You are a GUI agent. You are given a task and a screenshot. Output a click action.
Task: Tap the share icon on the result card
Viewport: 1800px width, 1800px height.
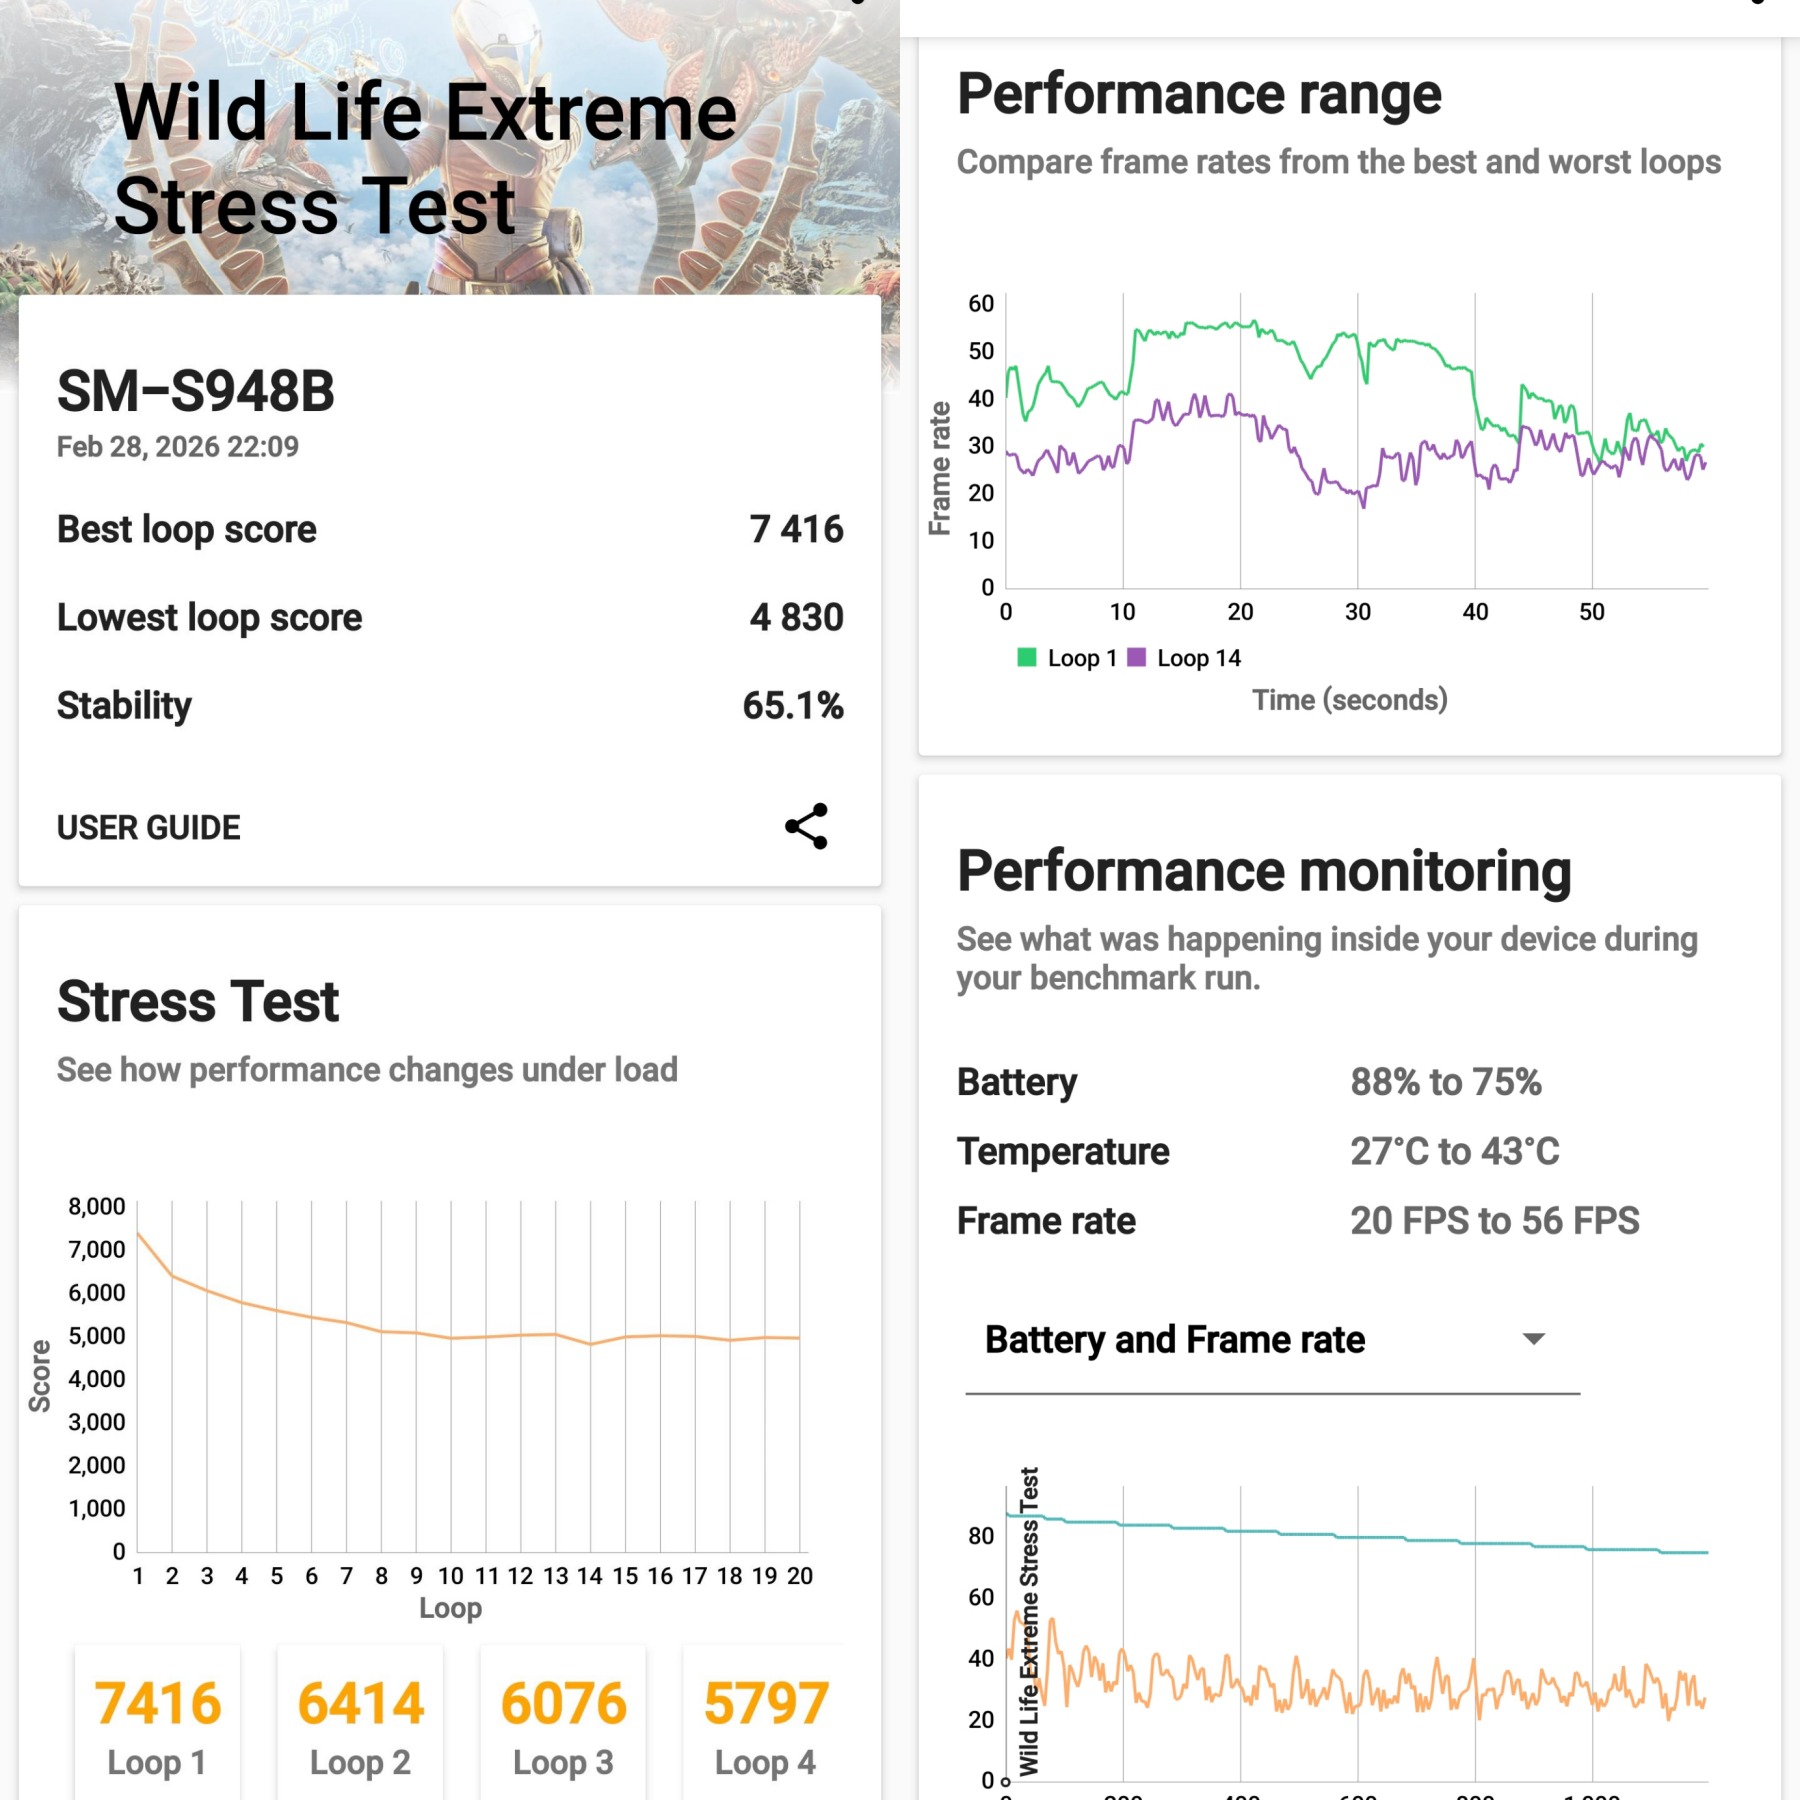click(x=806, y=827)
